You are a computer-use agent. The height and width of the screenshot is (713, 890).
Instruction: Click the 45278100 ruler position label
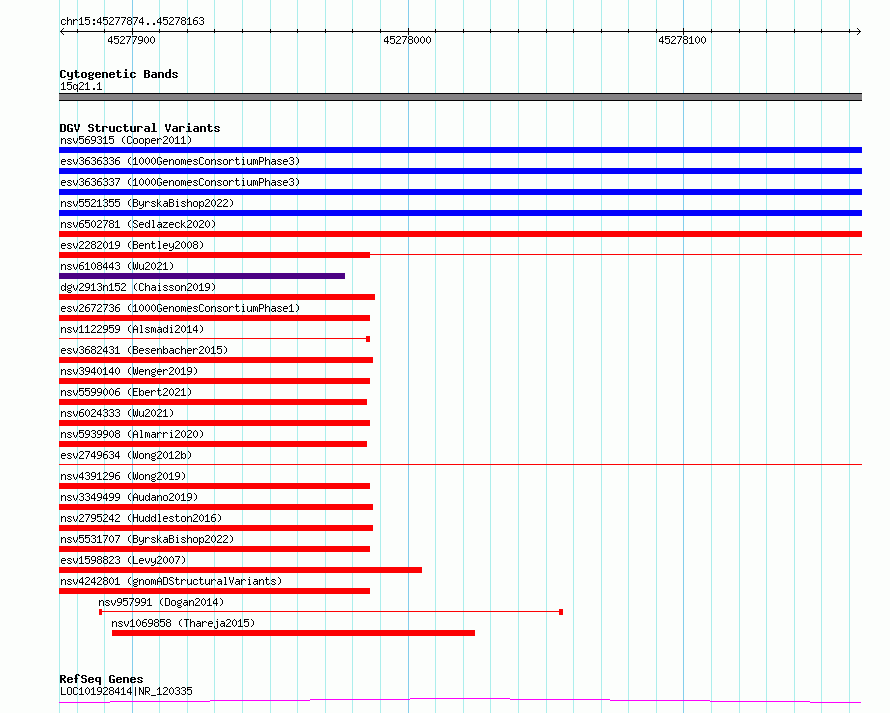click(682, 40)
